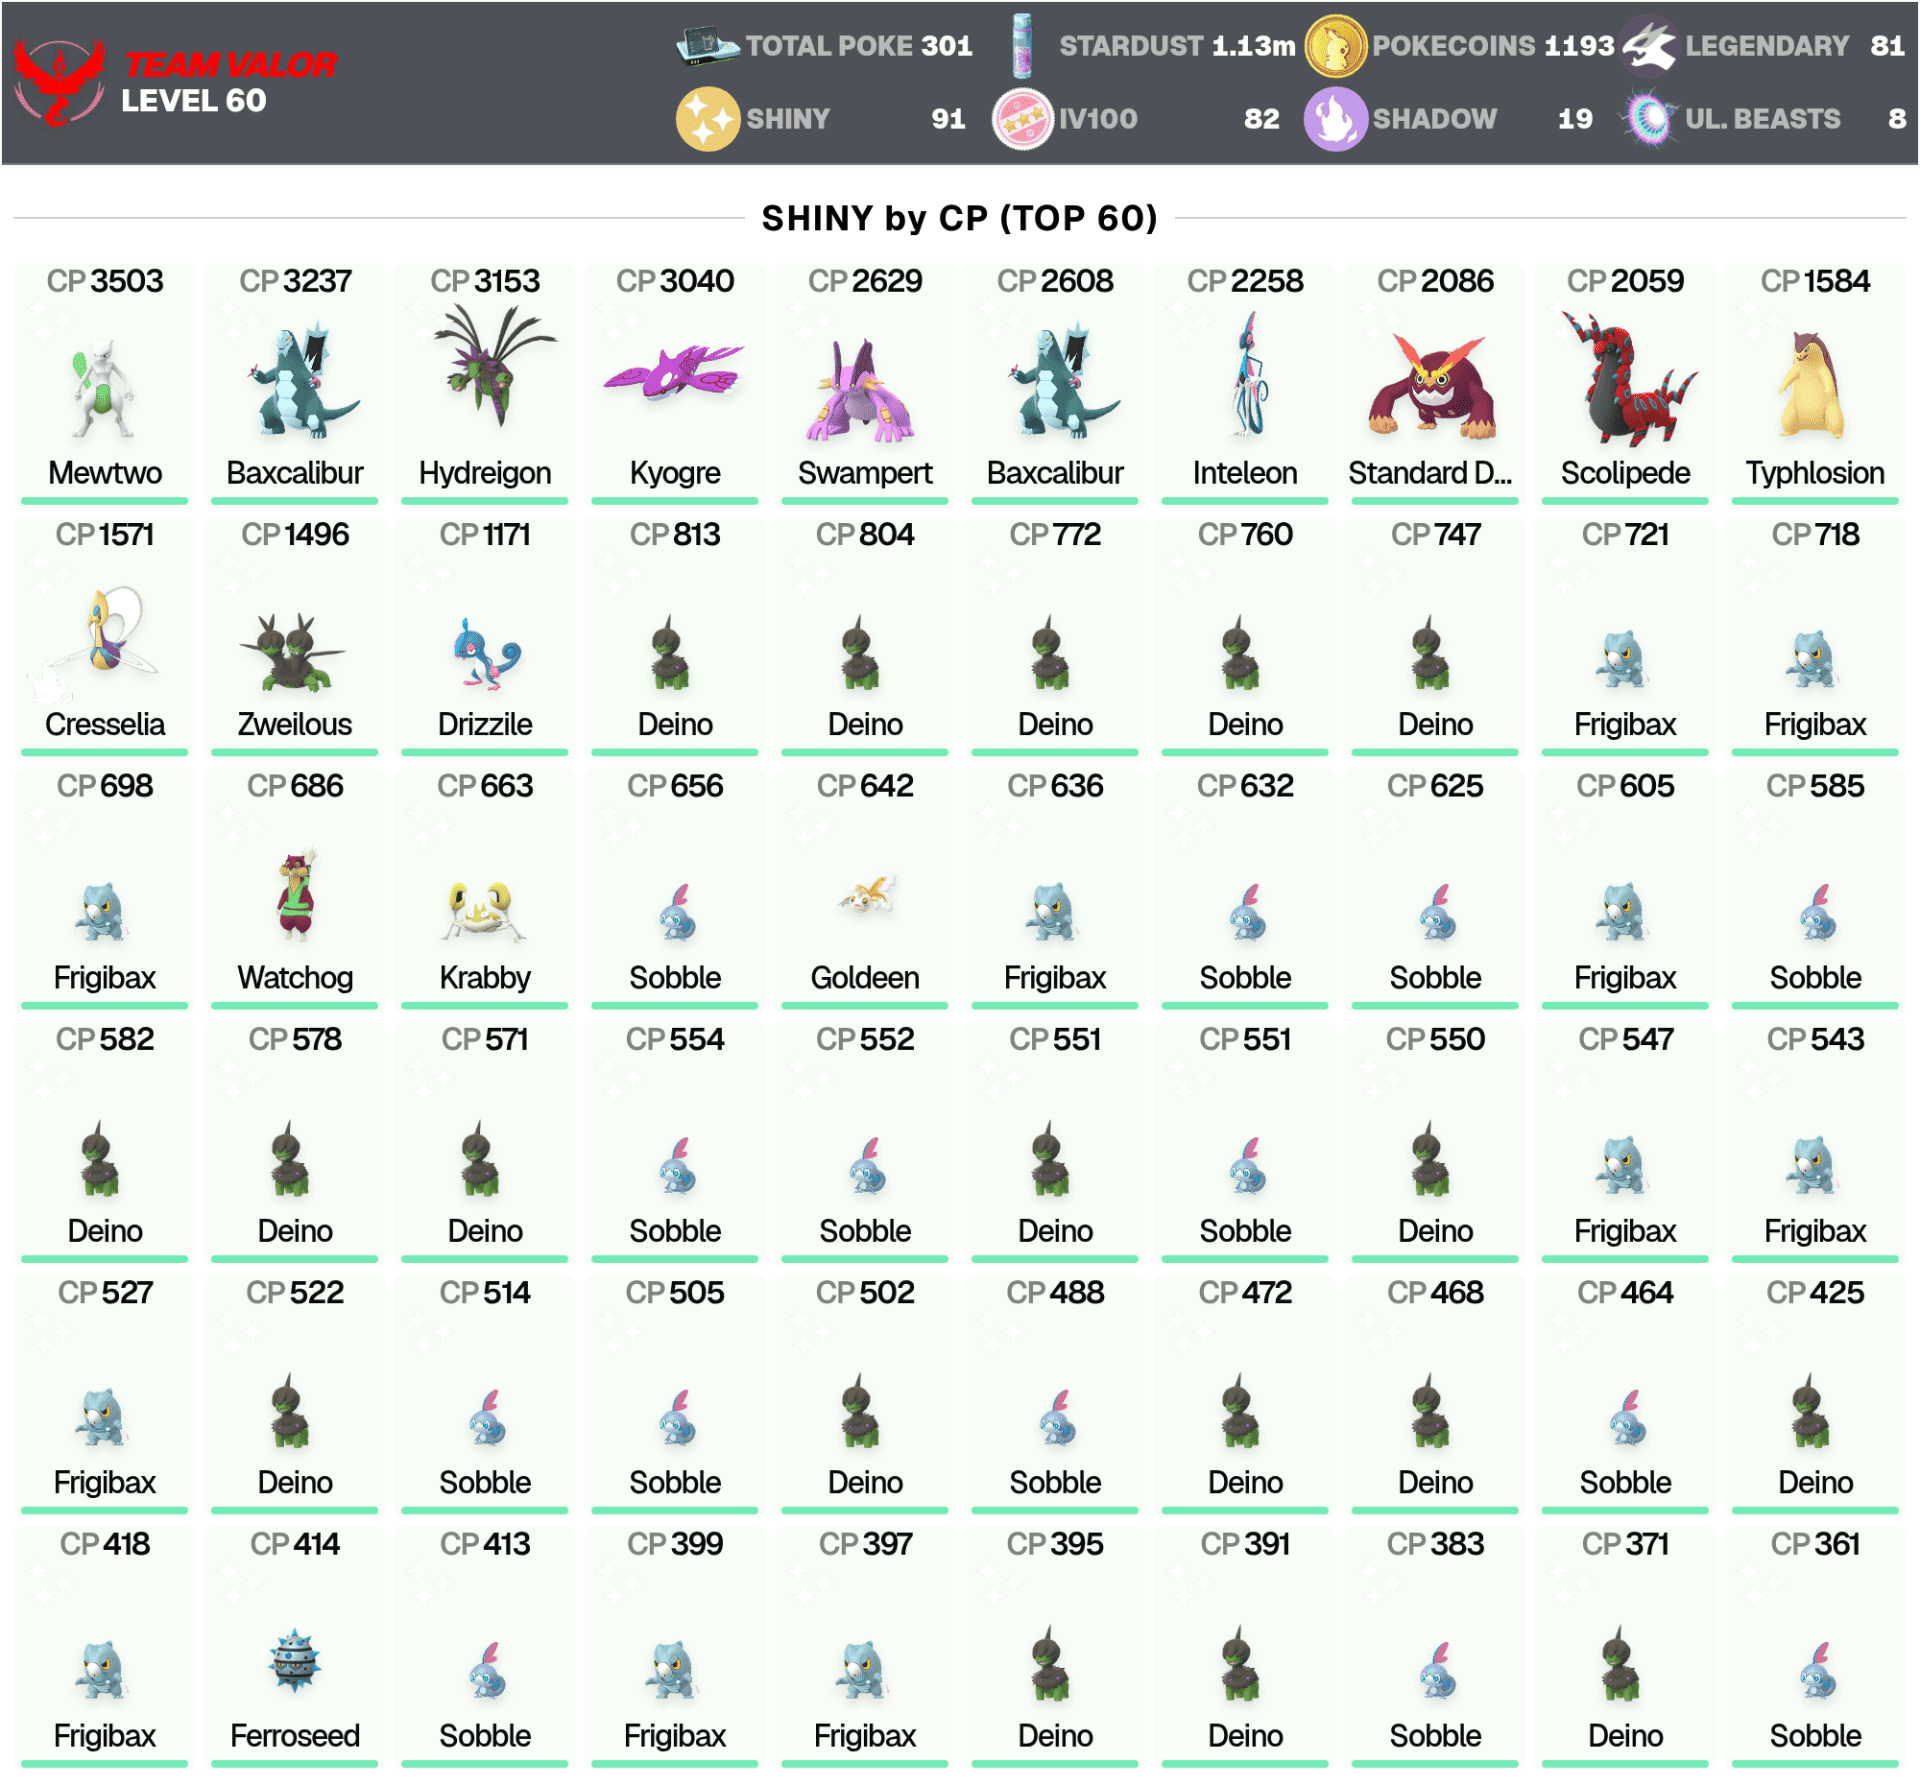1920x1785 pixels.
Task: Click the 'CP 686' value above Watchog
Action: point(295,786)
